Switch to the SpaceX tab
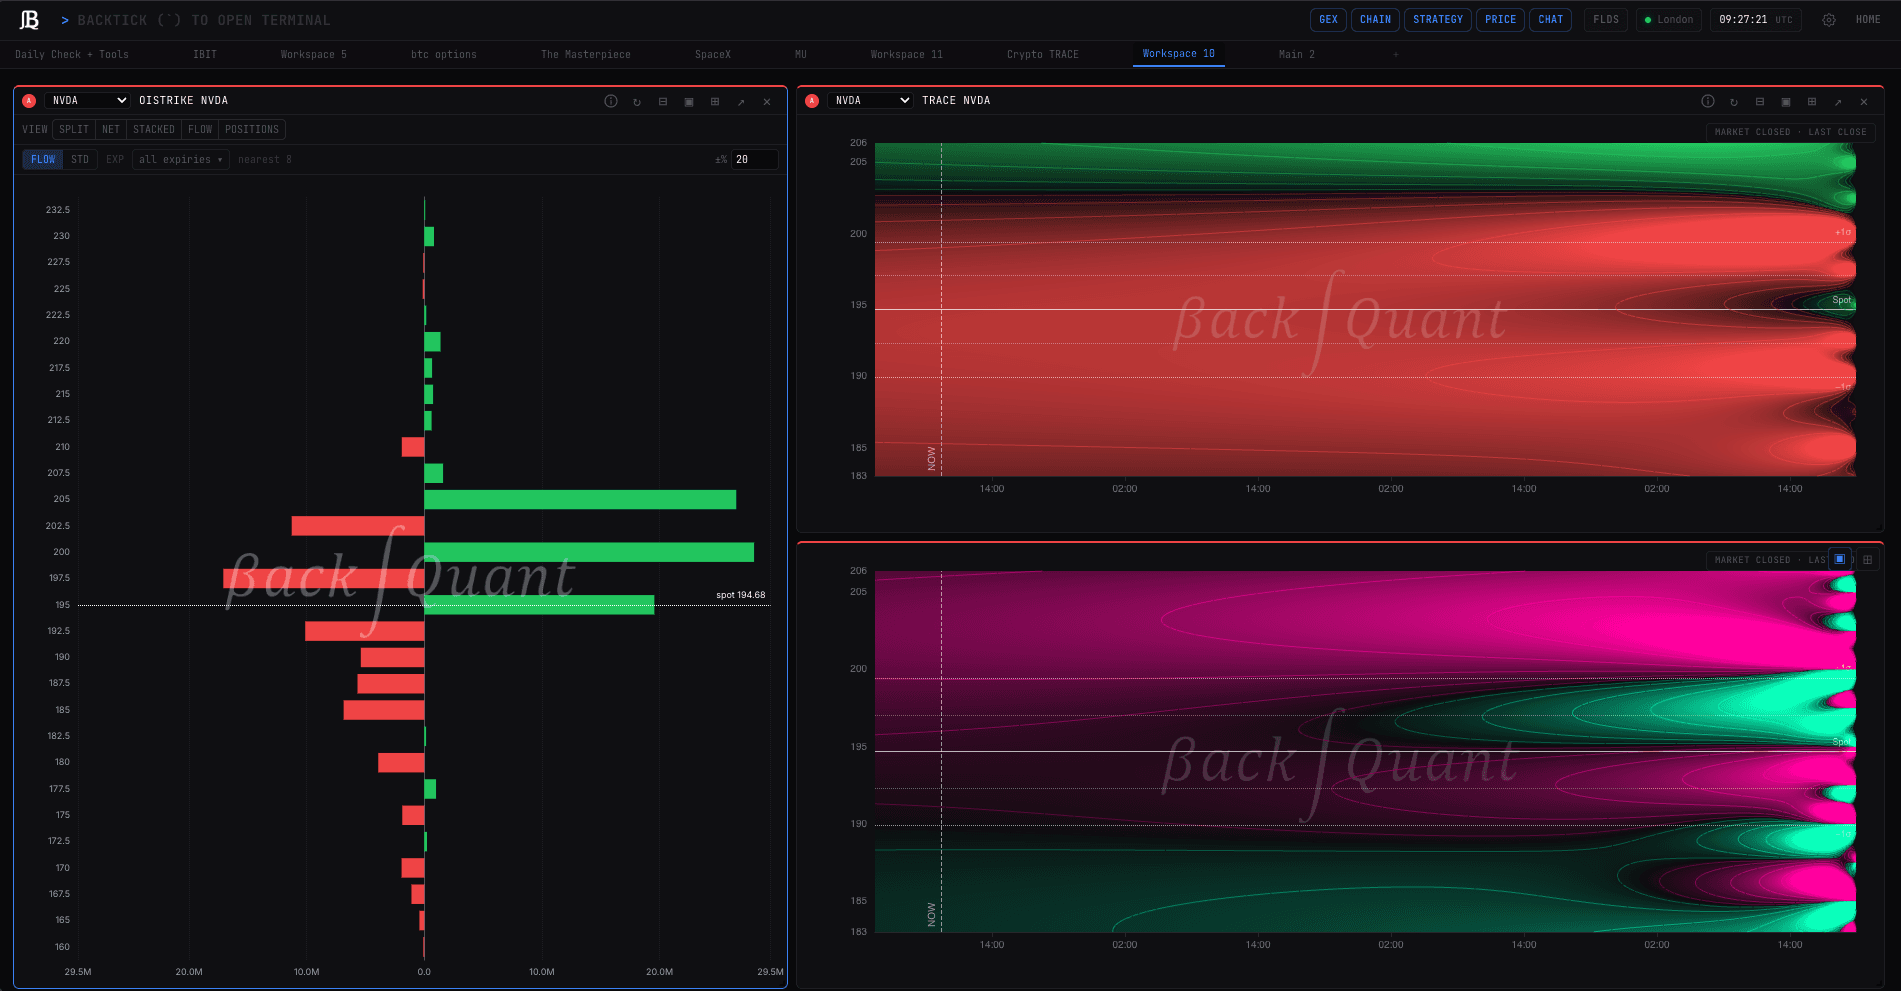Image resolution: width=1901 pixels, height=991 pixels. (x=713, y=55)
